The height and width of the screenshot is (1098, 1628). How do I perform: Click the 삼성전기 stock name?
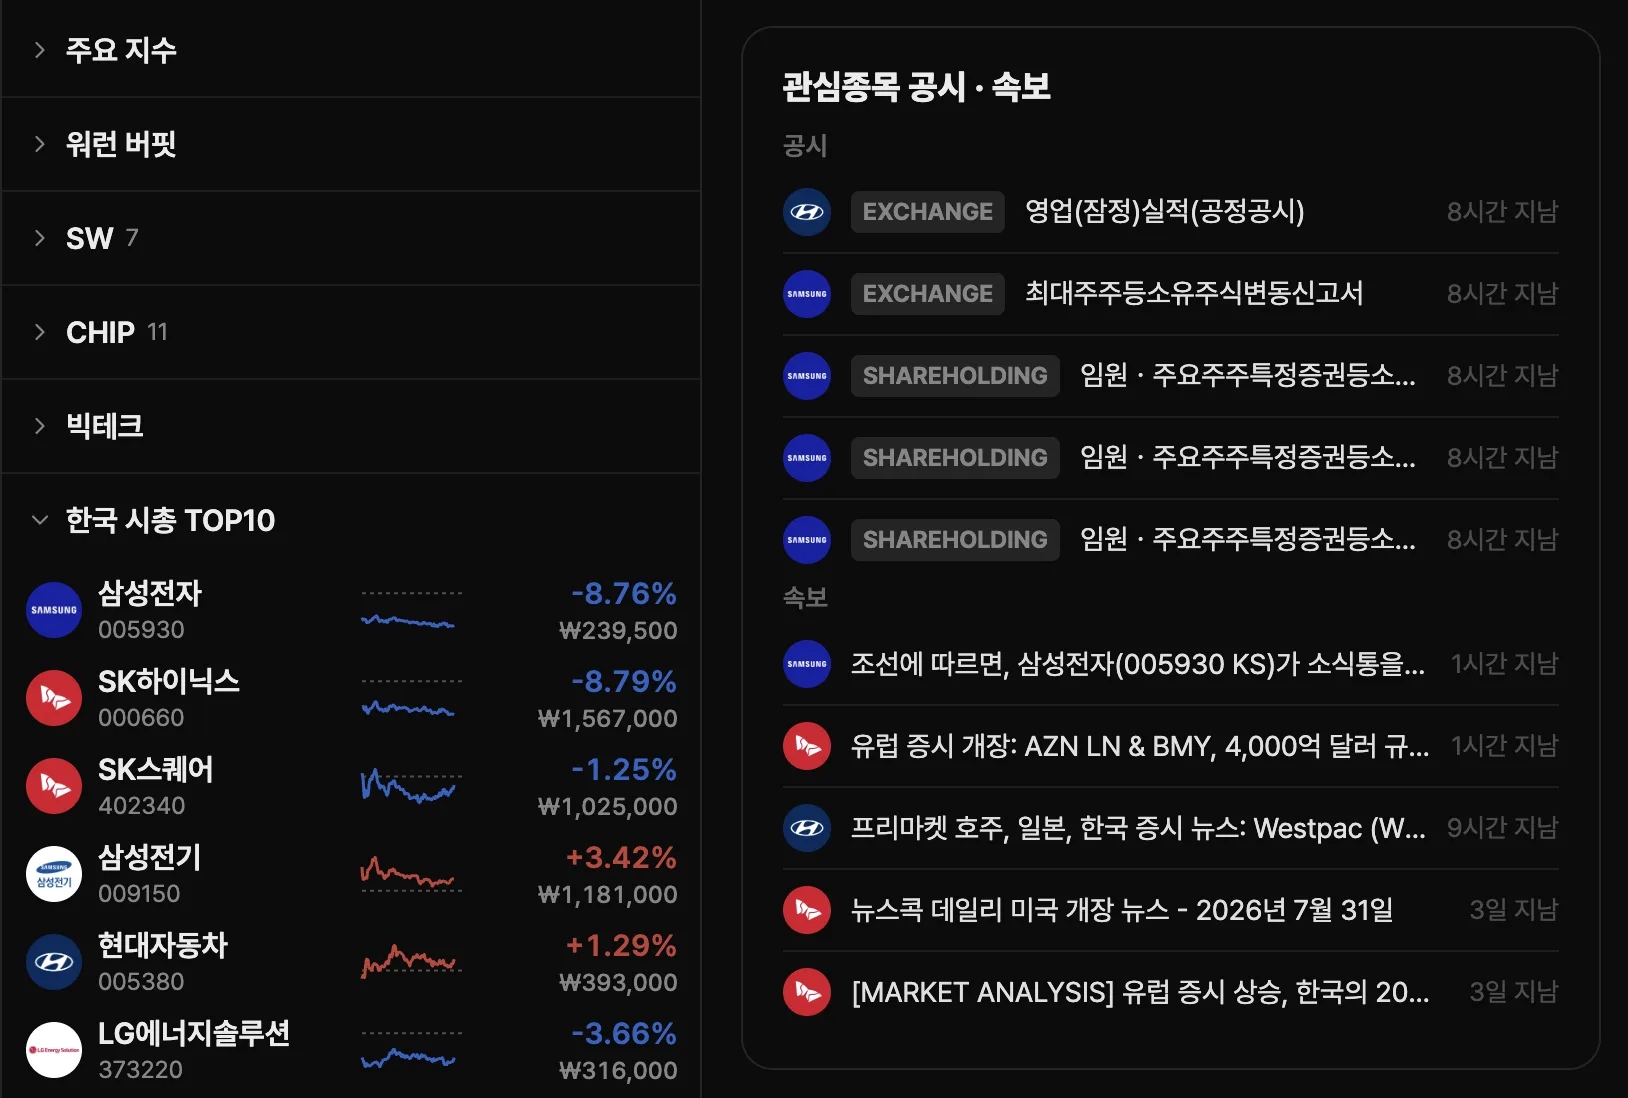(x=150, y=858)
